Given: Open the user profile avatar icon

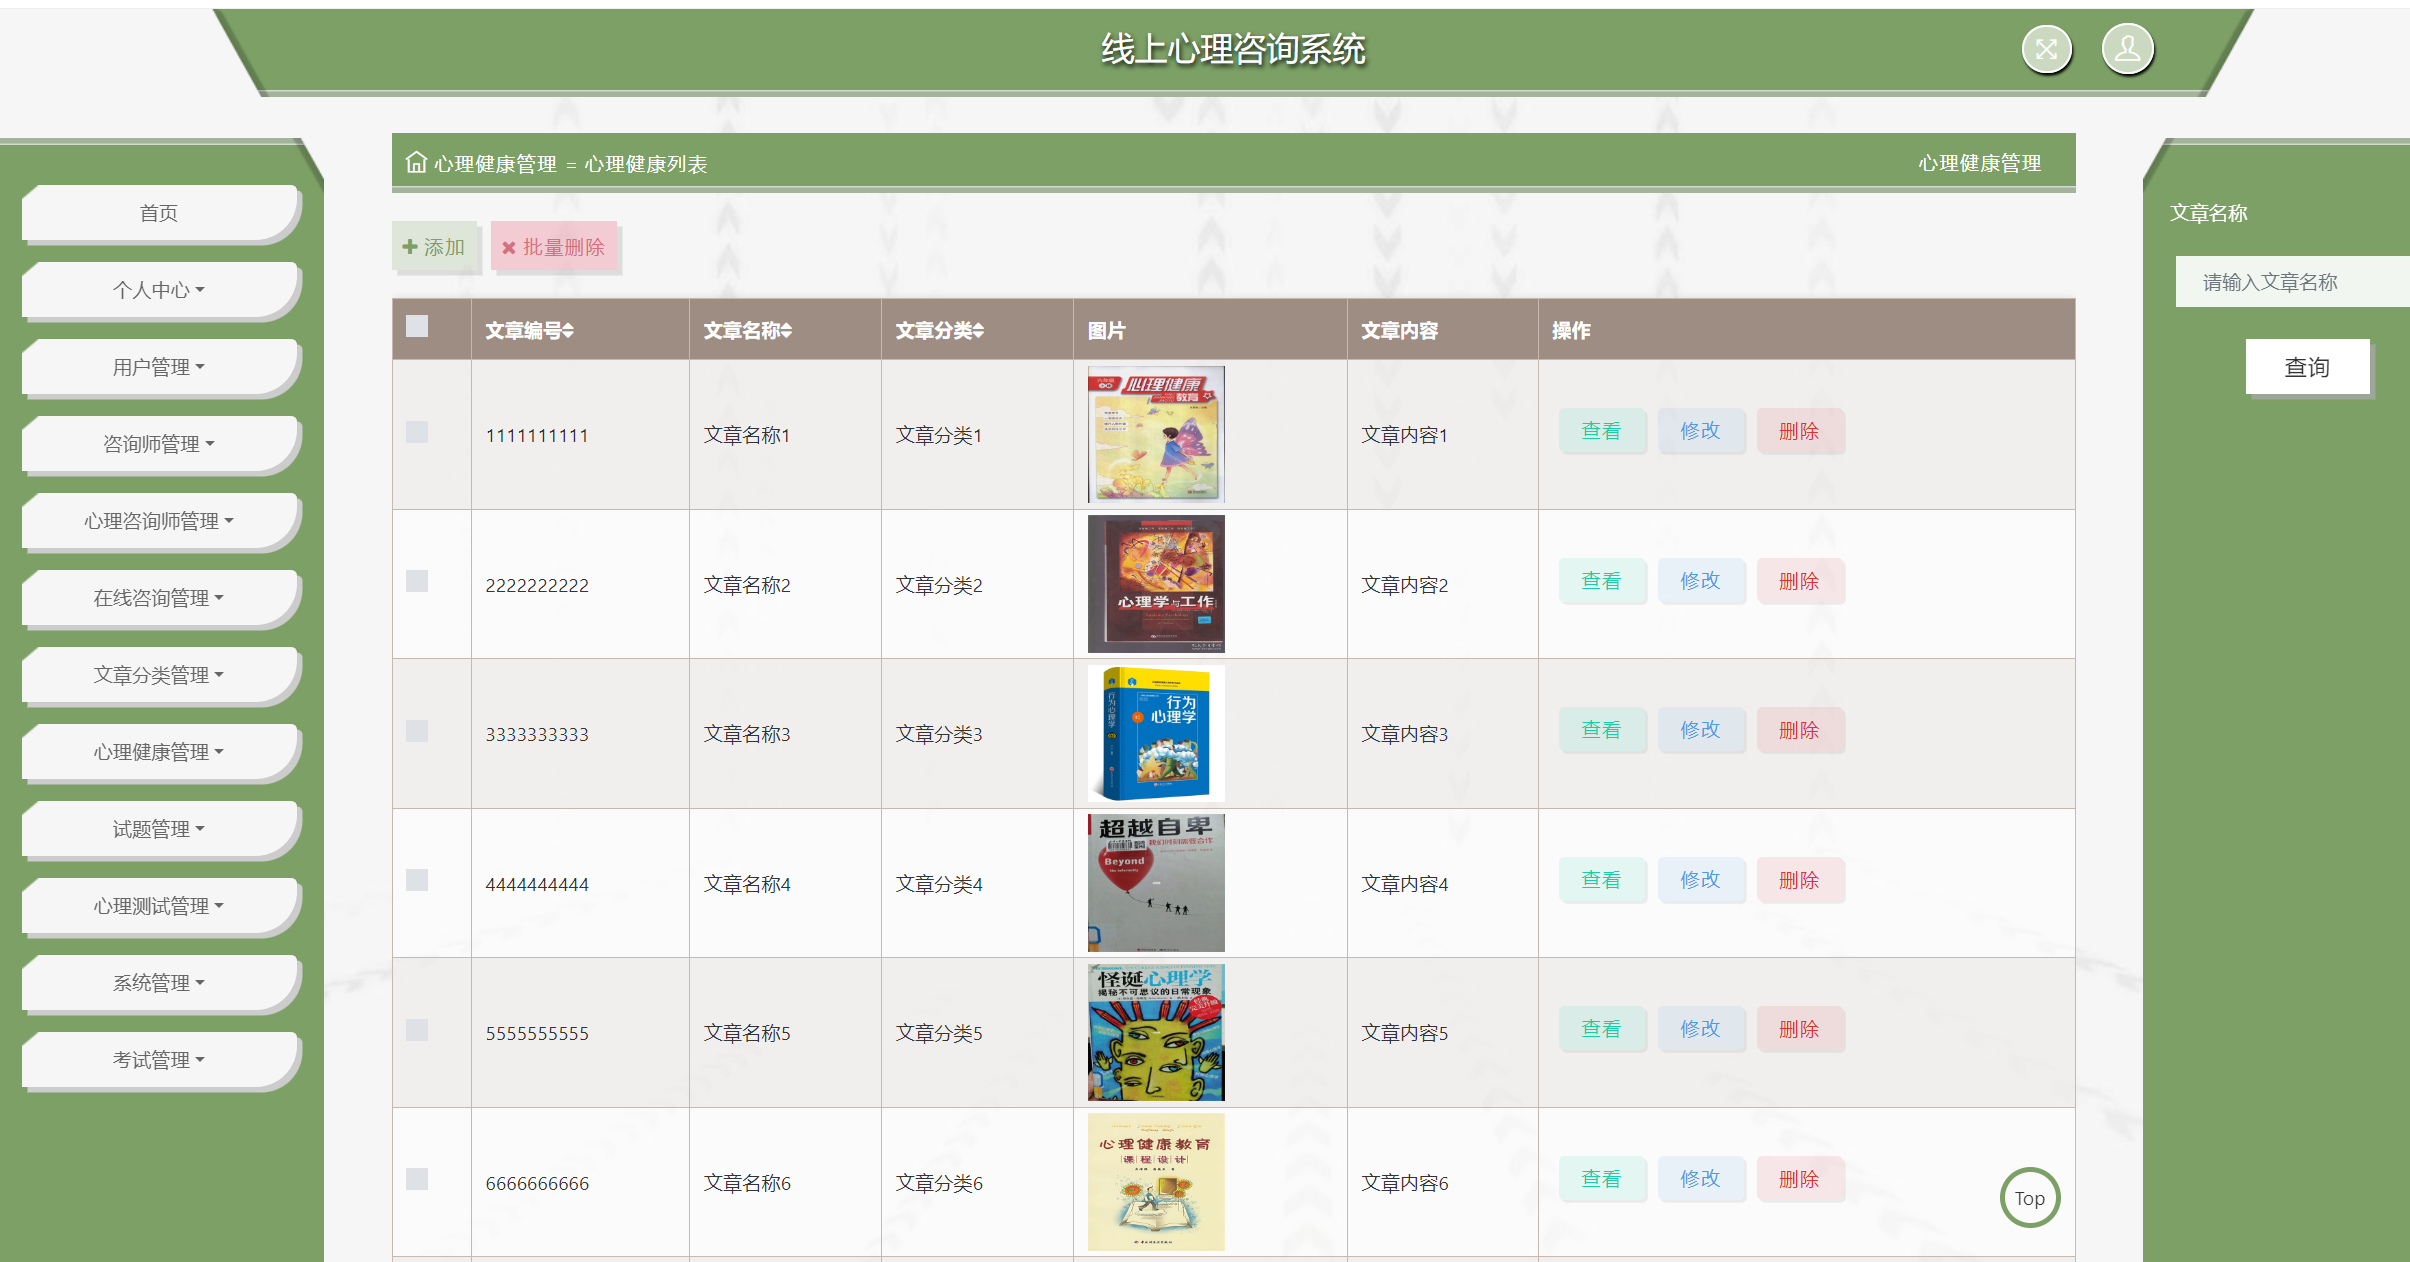Looking at the screenshot, I should (2127, 49).
